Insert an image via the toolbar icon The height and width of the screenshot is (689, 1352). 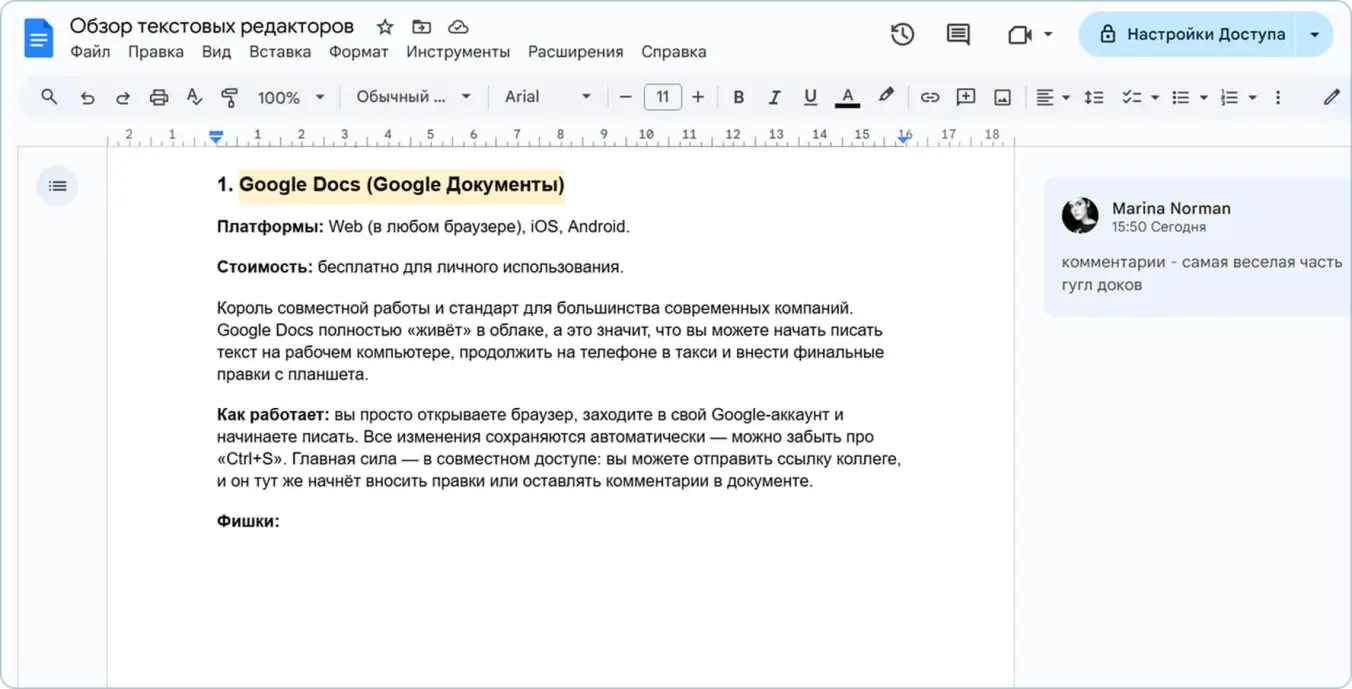click(x=1001, y=97)
